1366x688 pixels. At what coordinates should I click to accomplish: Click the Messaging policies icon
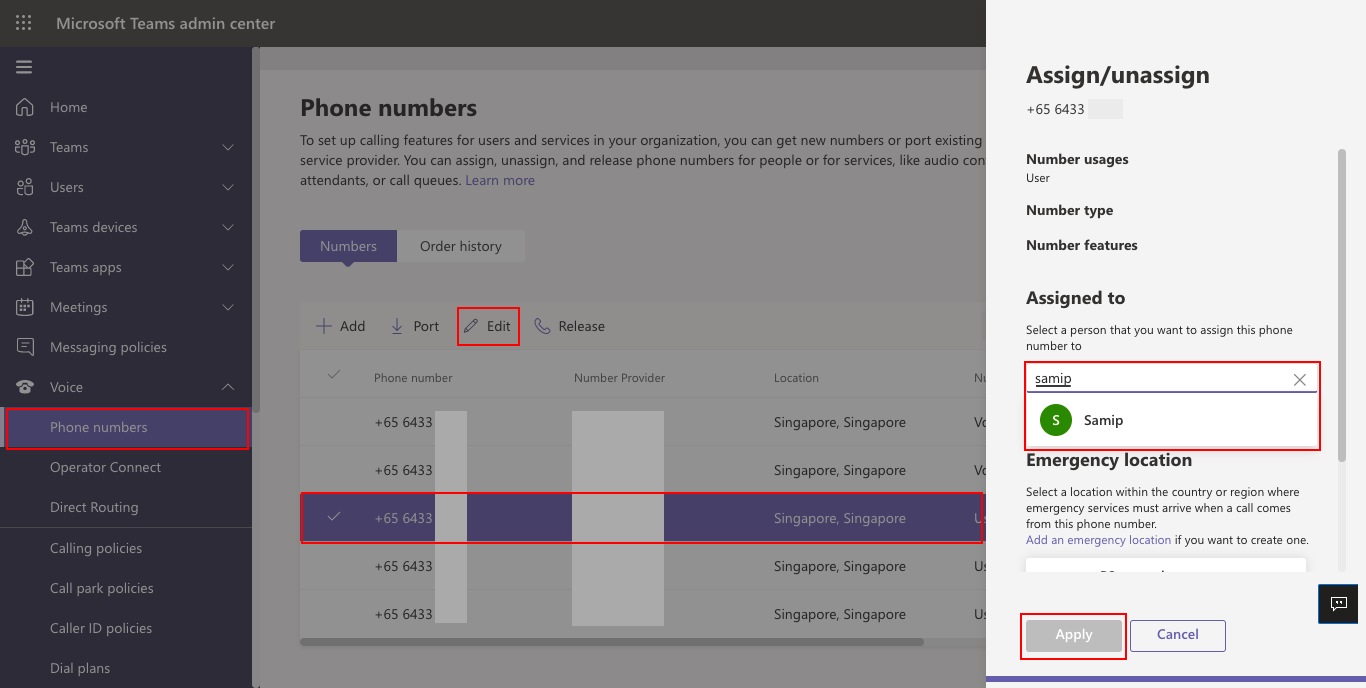click(25, 347)
